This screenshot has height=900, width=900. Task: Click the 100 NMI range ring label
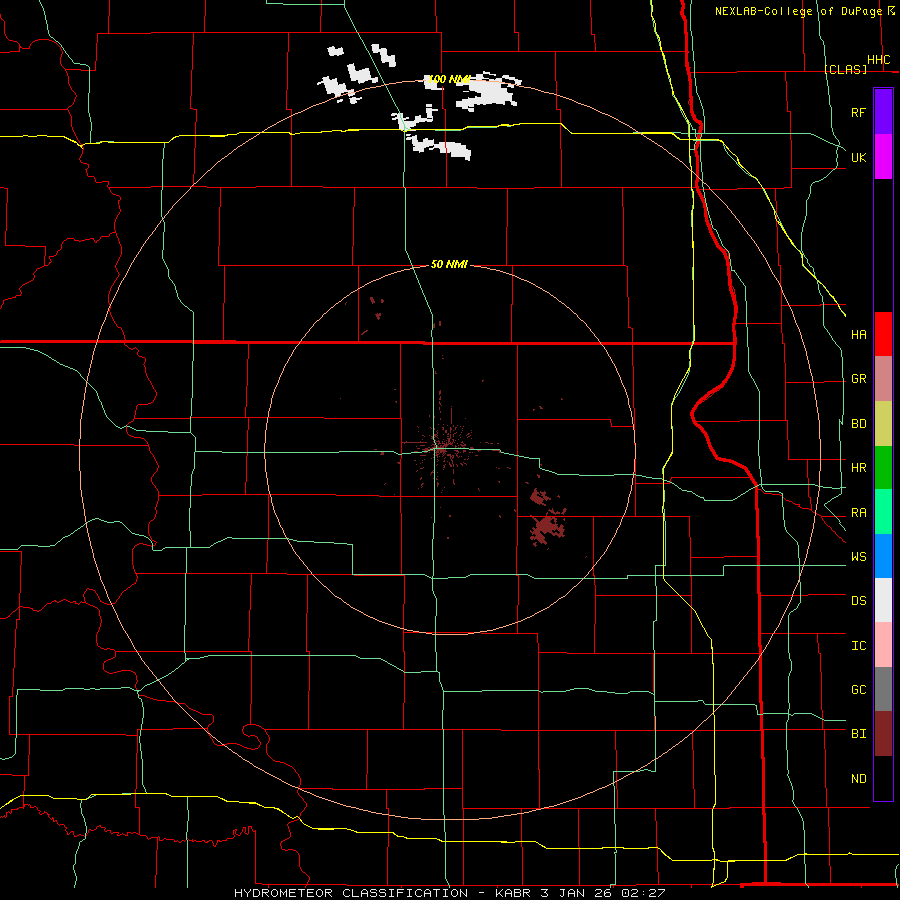[x=450, y=79]
